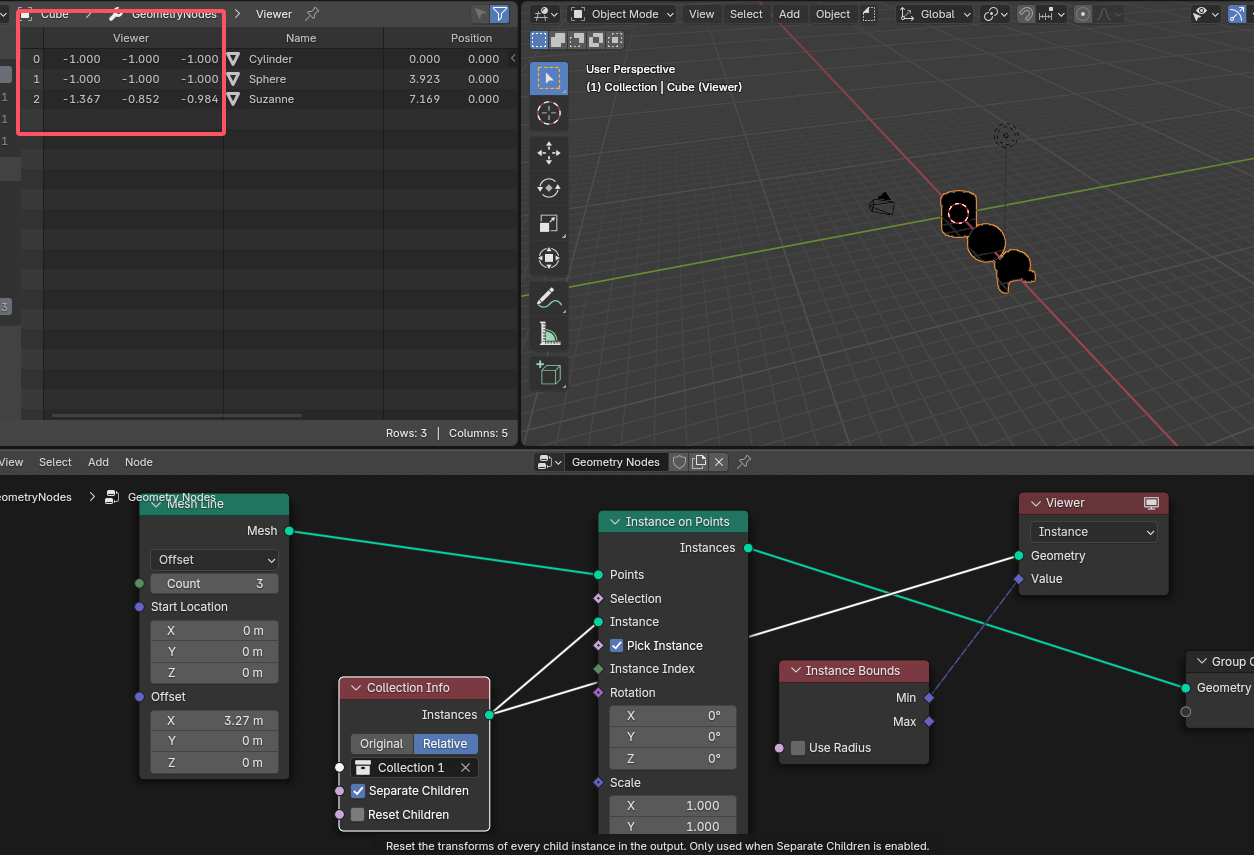Screen dimensions: 1254x855
Task: Select the Select Box tool in viewport toolbar
Action: pos(548,78)
